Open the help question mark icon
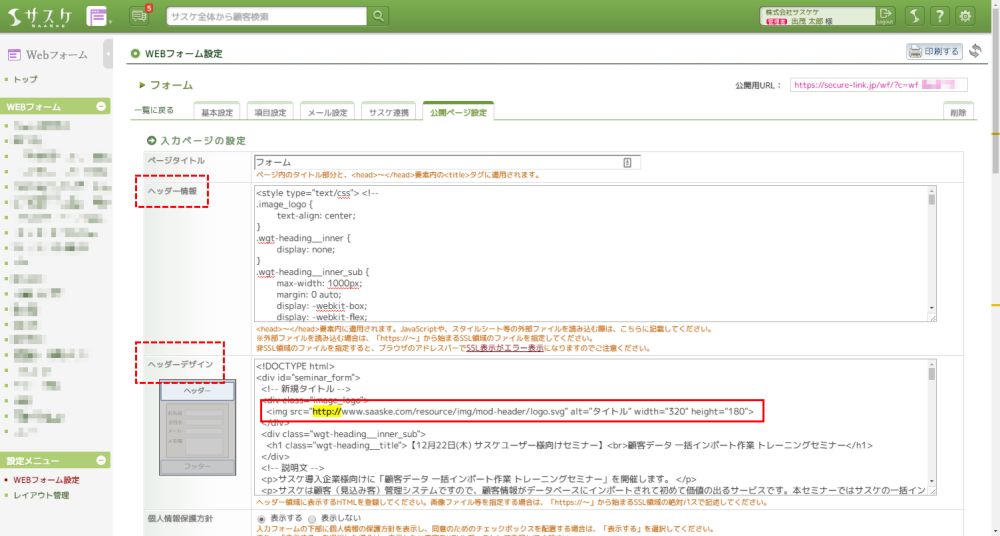 click(940, 16)
